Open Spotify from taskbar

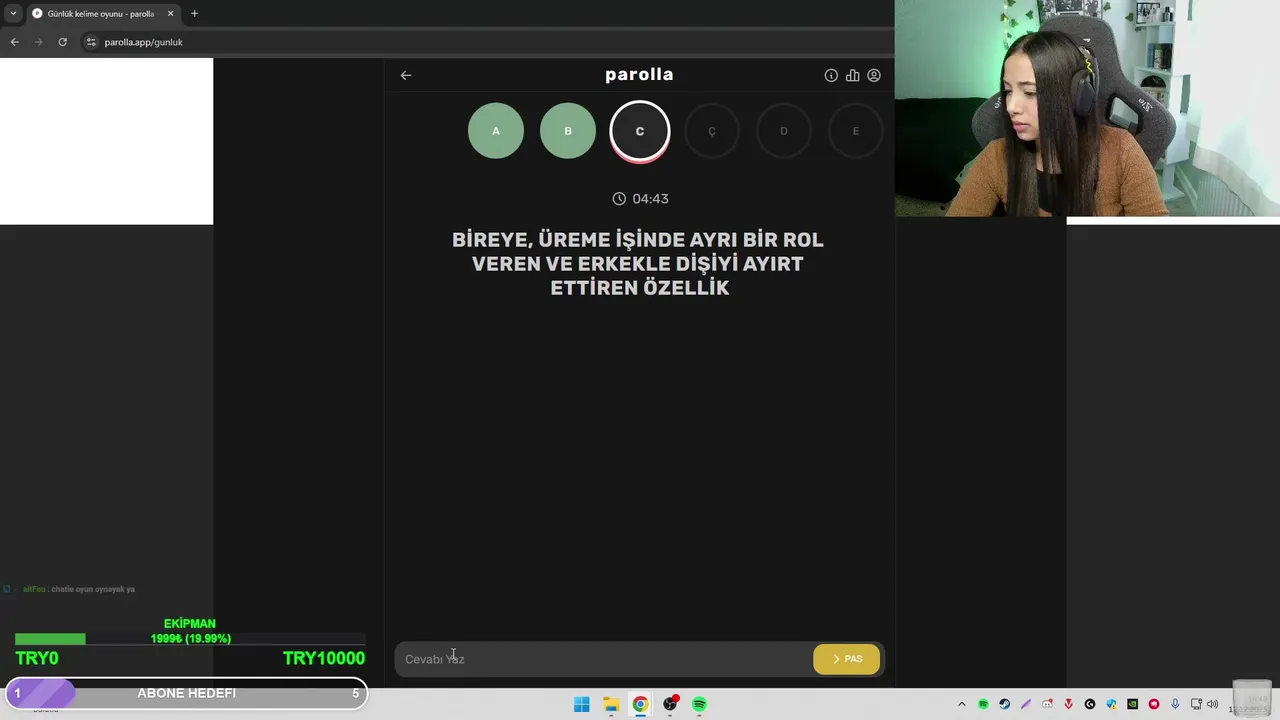(x=699, y=705)
